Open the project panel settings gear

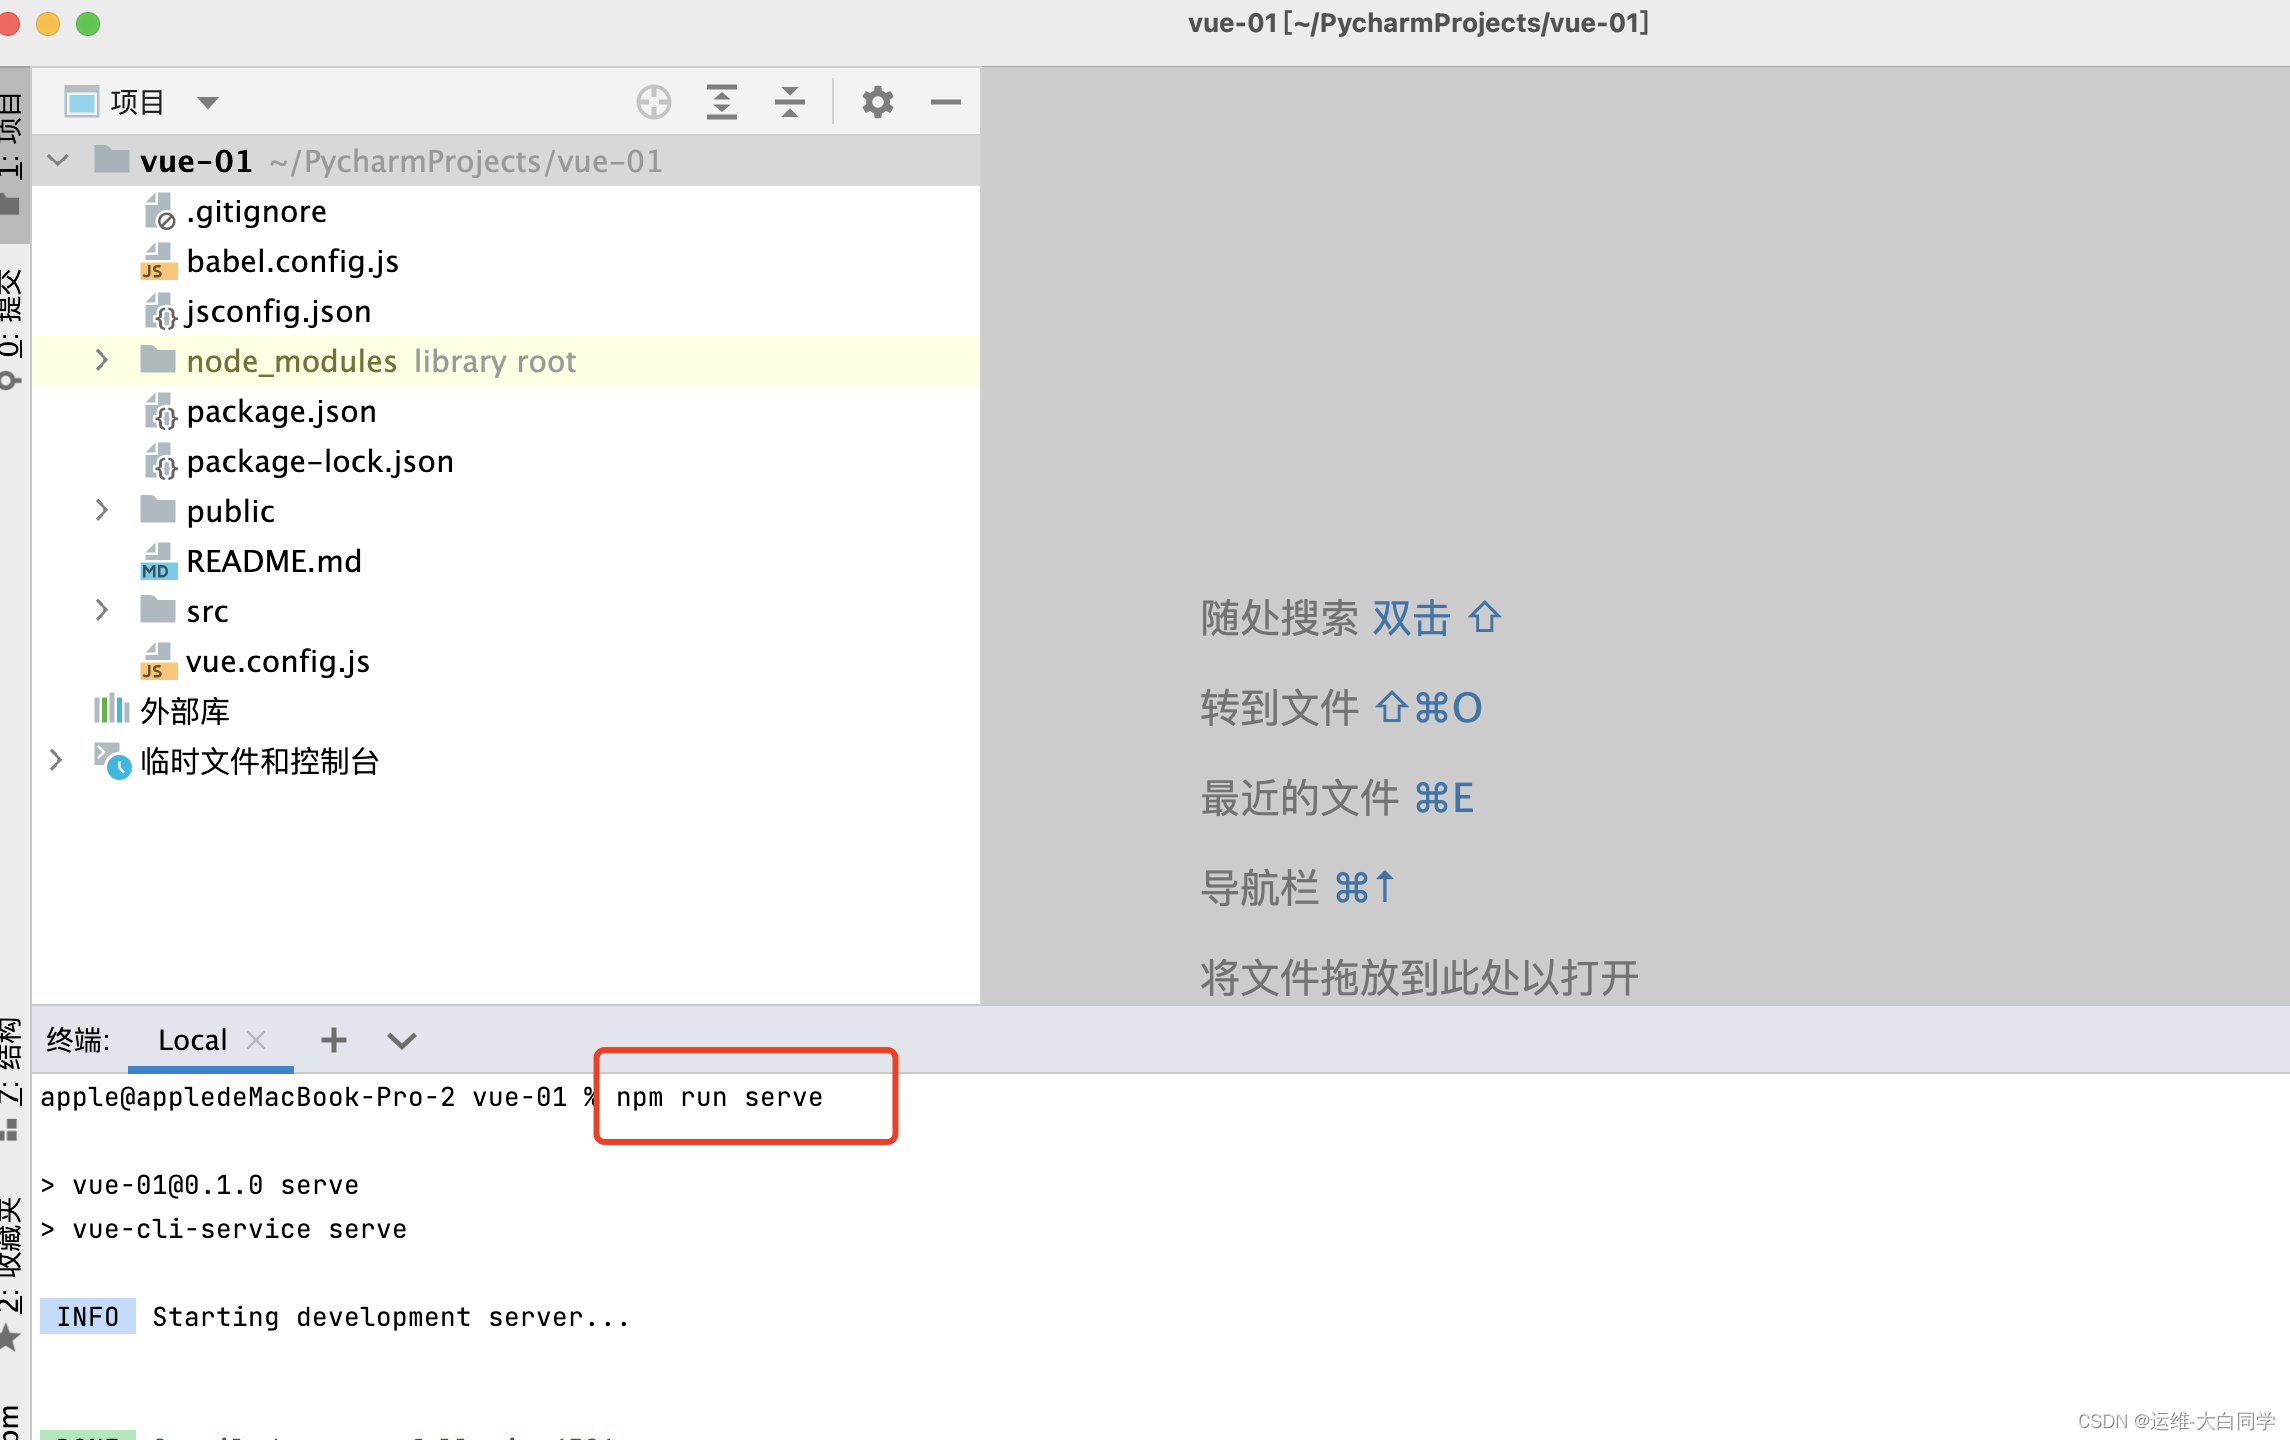point(878,102)
